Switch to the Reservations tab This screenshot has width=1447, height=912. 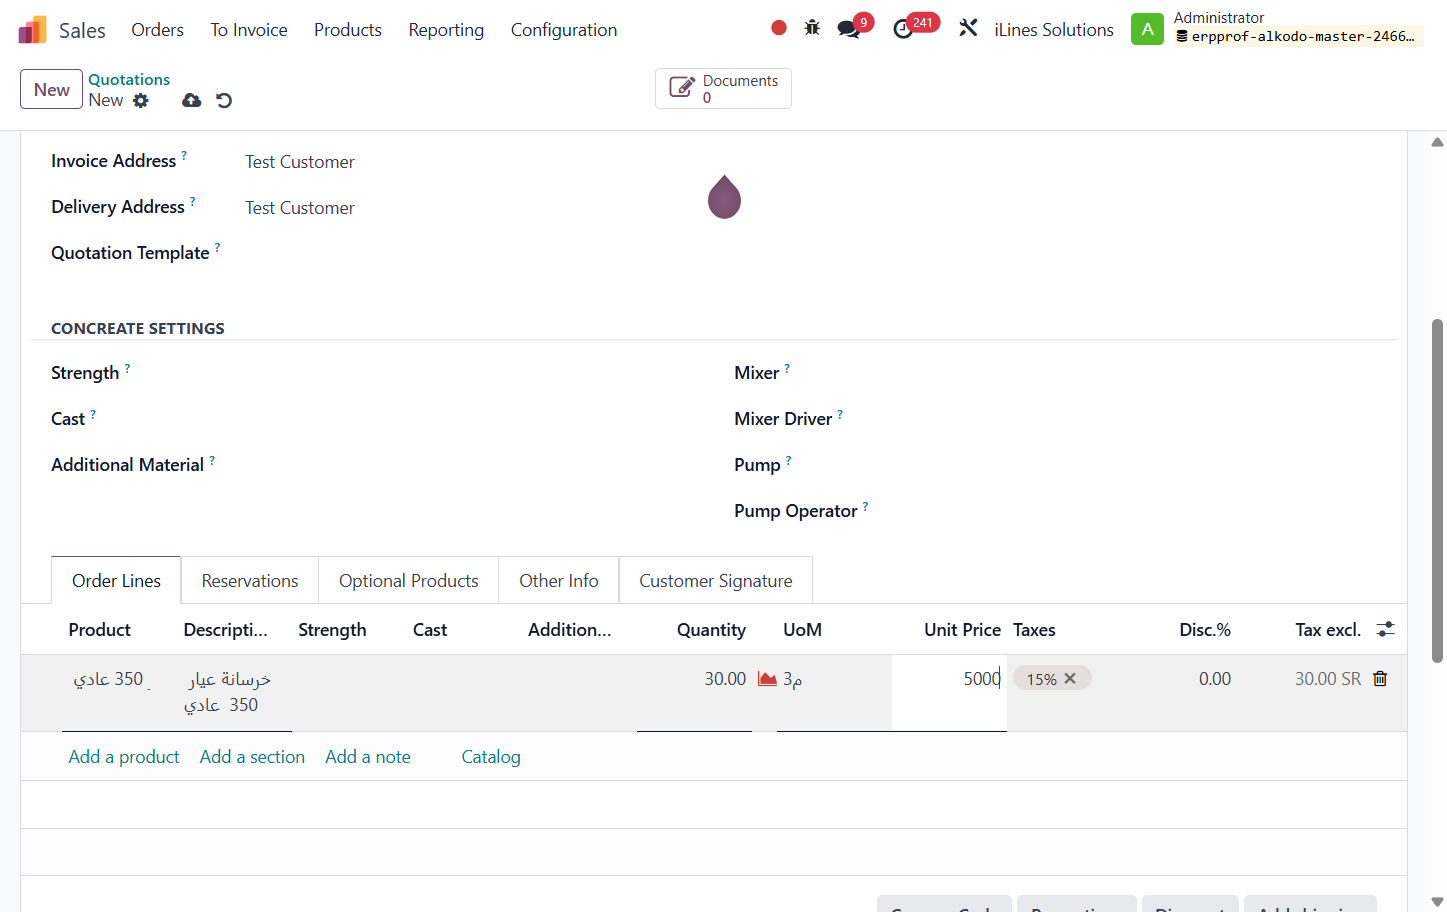(250, 581)
